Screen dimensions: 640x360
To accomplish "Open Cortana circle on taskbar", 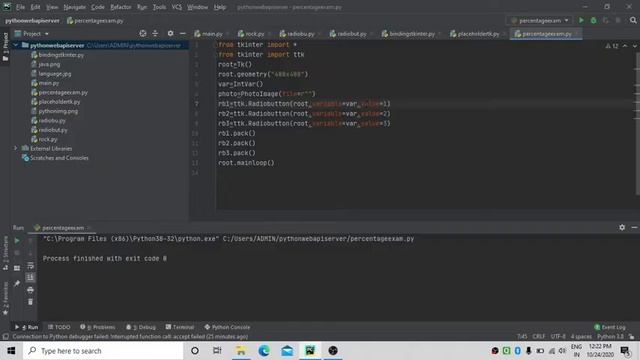I will pos(195,351).
